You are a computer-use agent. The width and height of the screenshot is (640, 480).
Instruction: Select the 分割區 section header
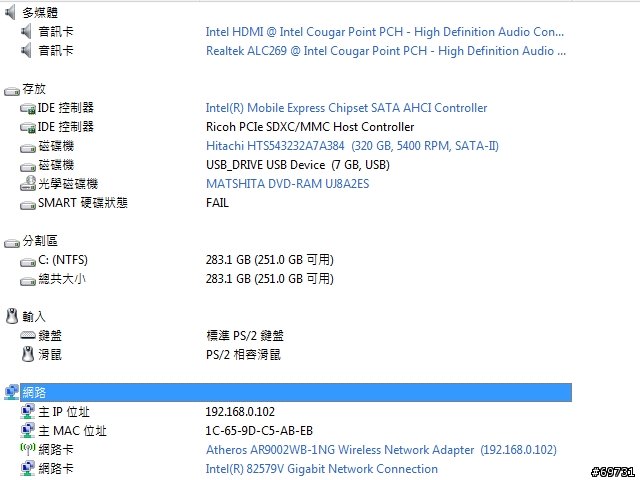(x=40, y=240)
